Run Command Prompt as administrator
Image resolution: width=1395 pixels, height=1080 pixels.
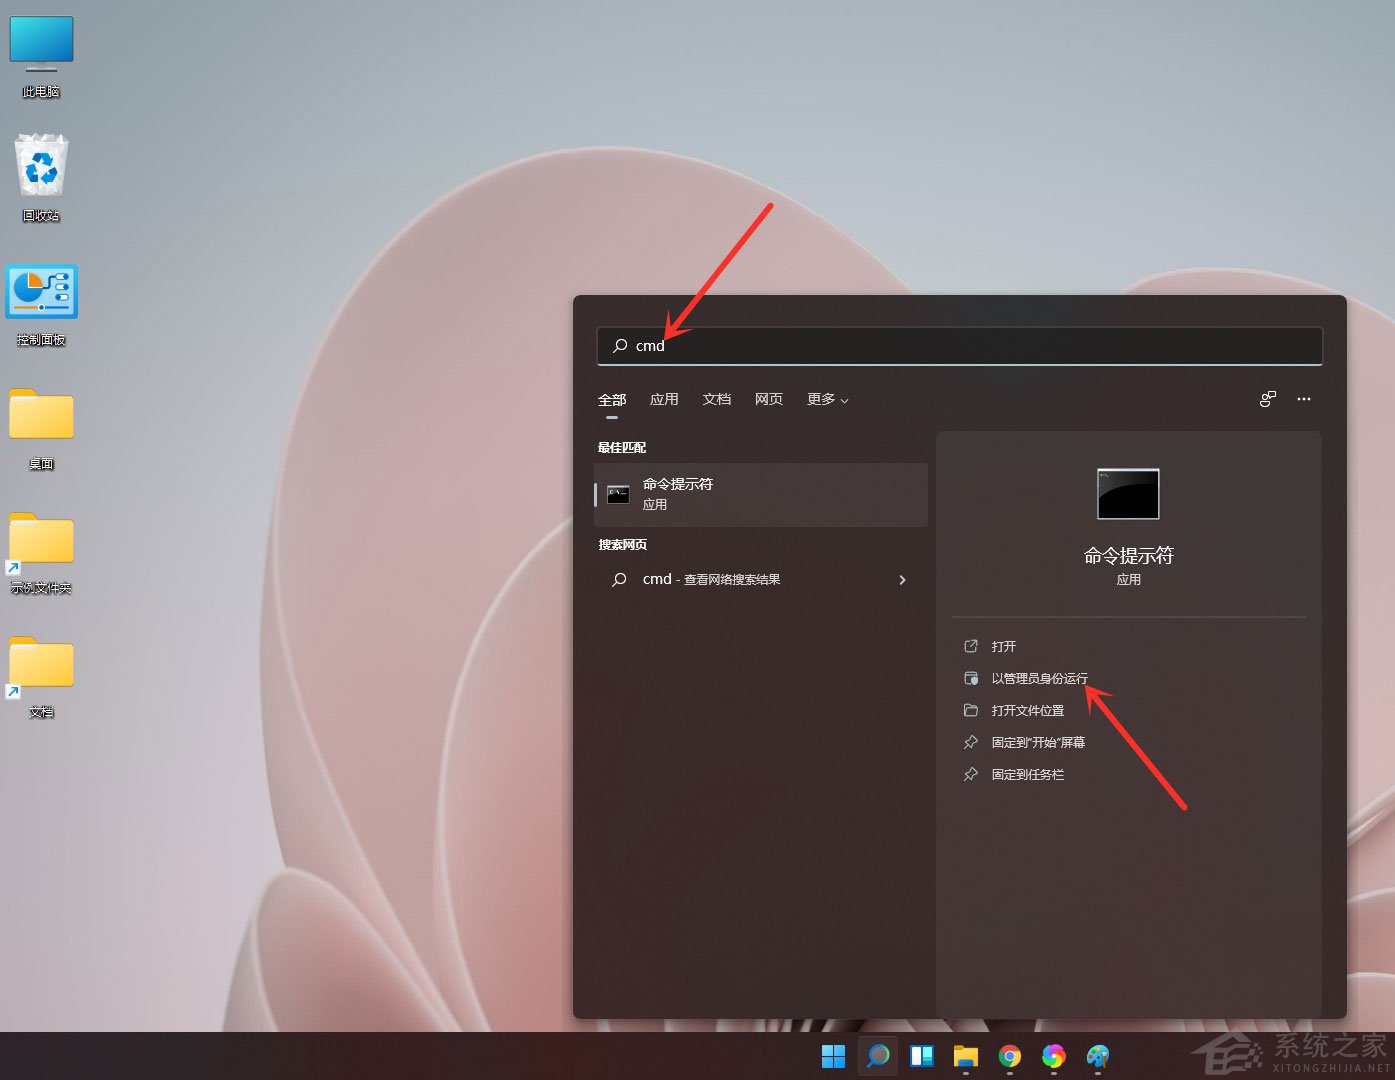(x=1040, y=678)
